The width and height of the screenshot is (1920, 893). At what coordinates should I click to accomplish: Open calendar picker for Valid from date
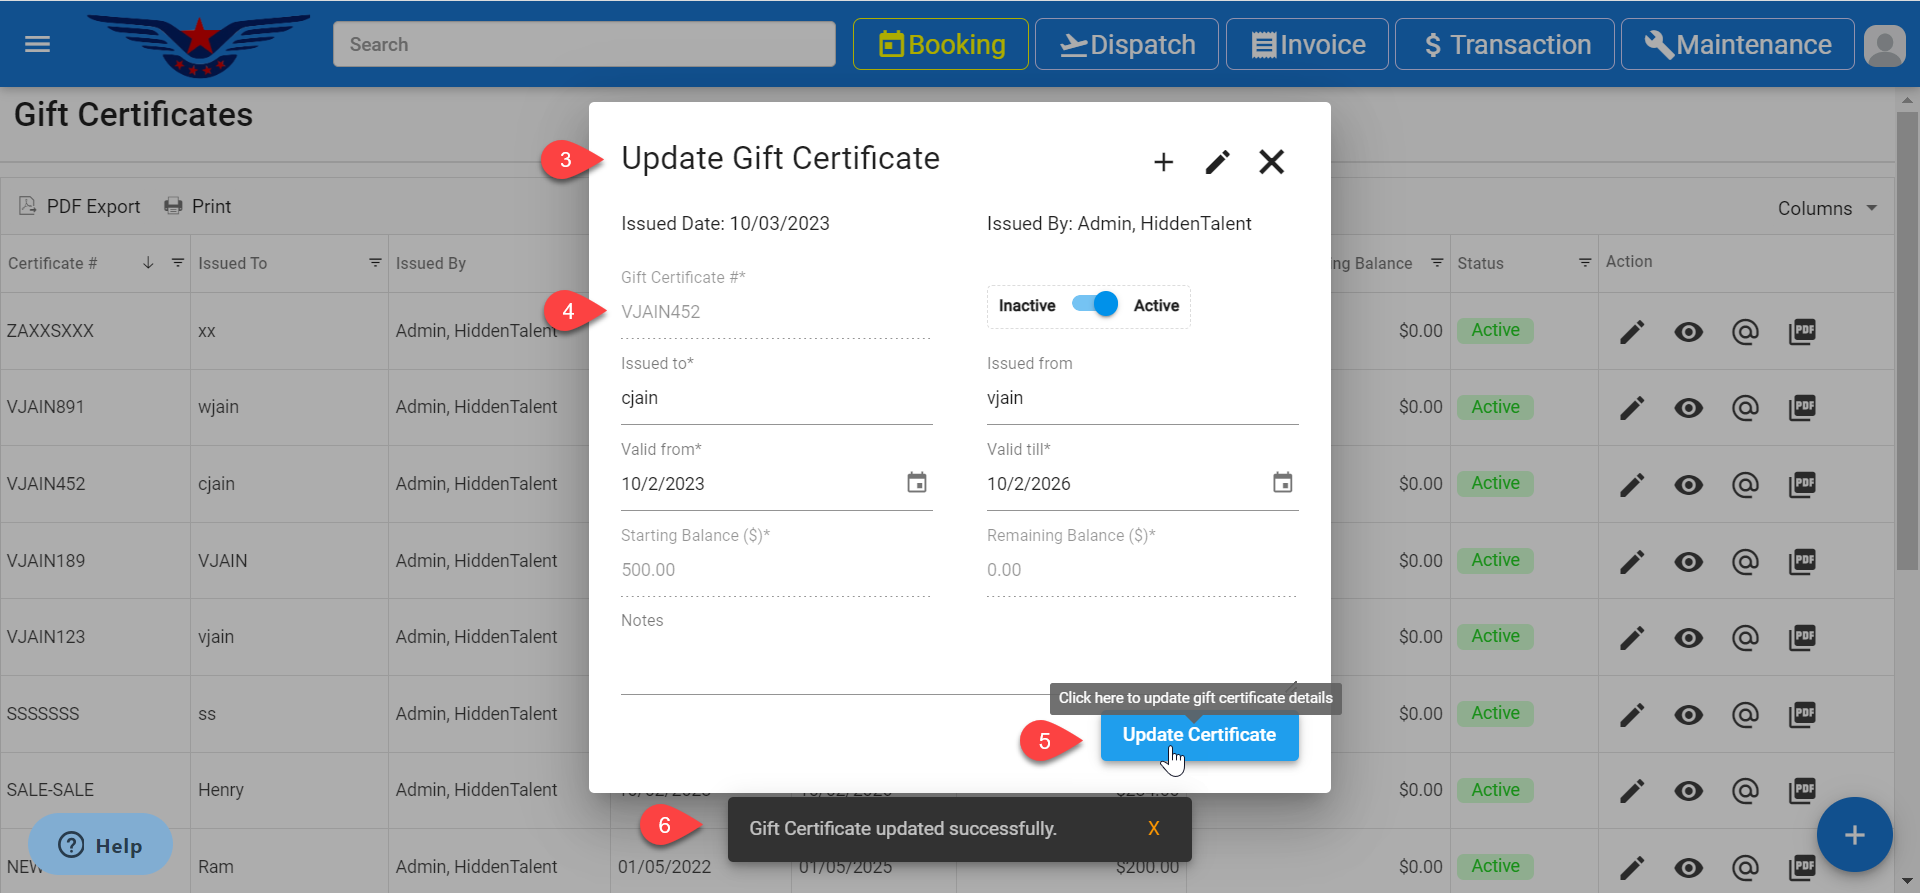coord(916,483)
